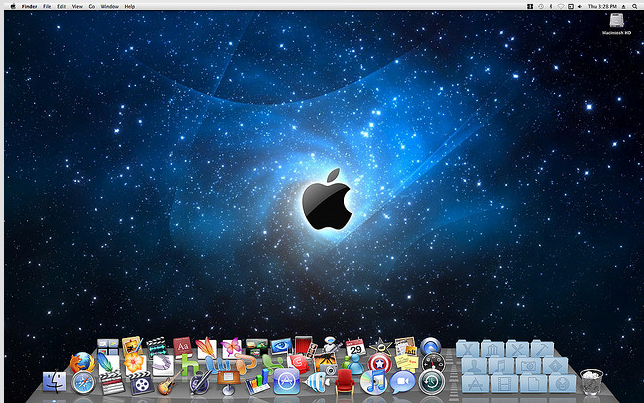Launch Photo Booth red curtain icon
644x403 pixels.
[304, 347]
